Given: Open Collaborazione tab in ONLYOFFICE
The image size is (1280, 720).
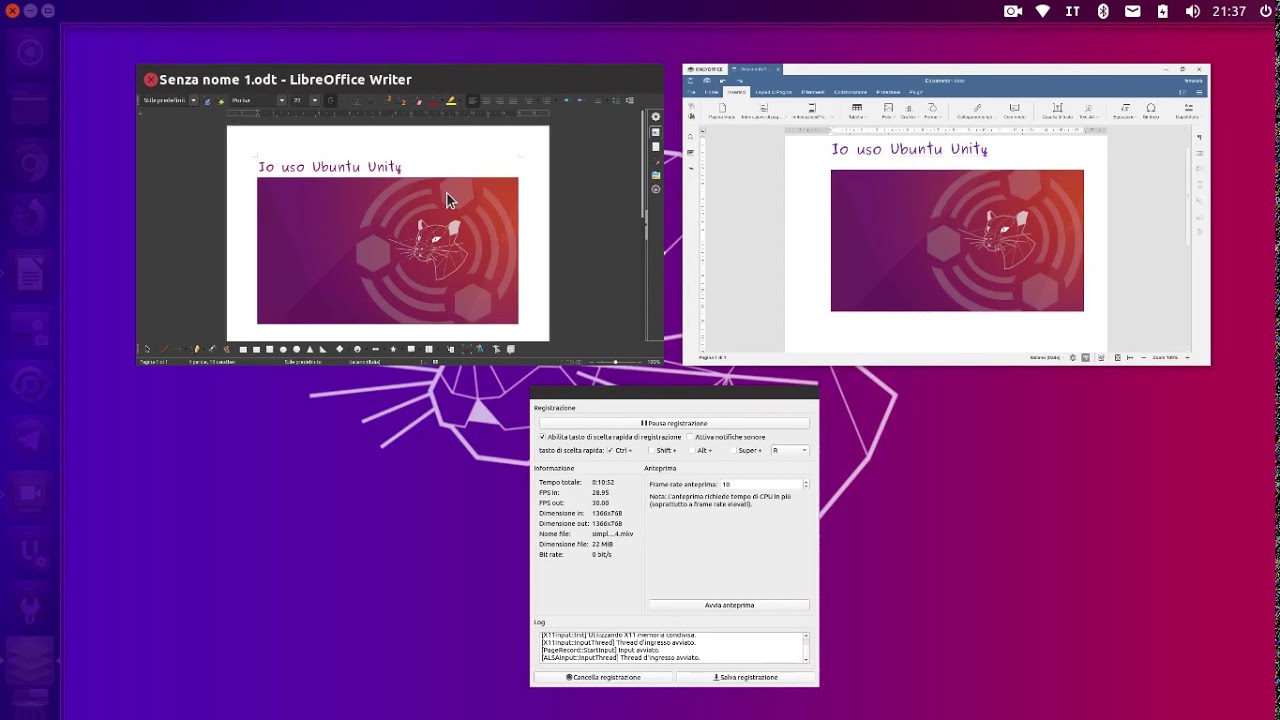Looking at the screenshot, I should click(x=850, y=92).
